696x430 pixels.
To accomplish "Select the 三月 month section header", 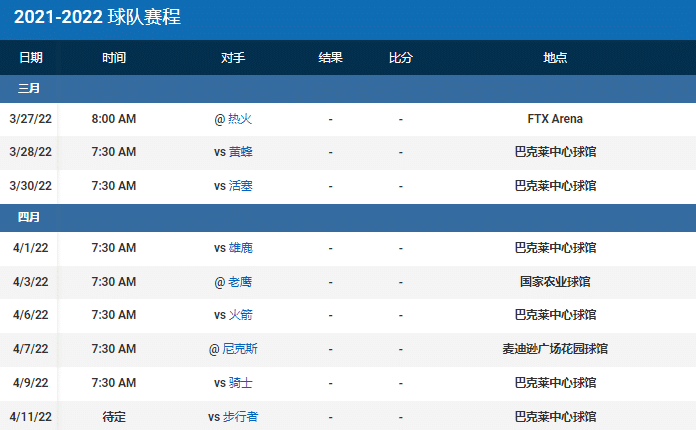I will click(29, 89).
